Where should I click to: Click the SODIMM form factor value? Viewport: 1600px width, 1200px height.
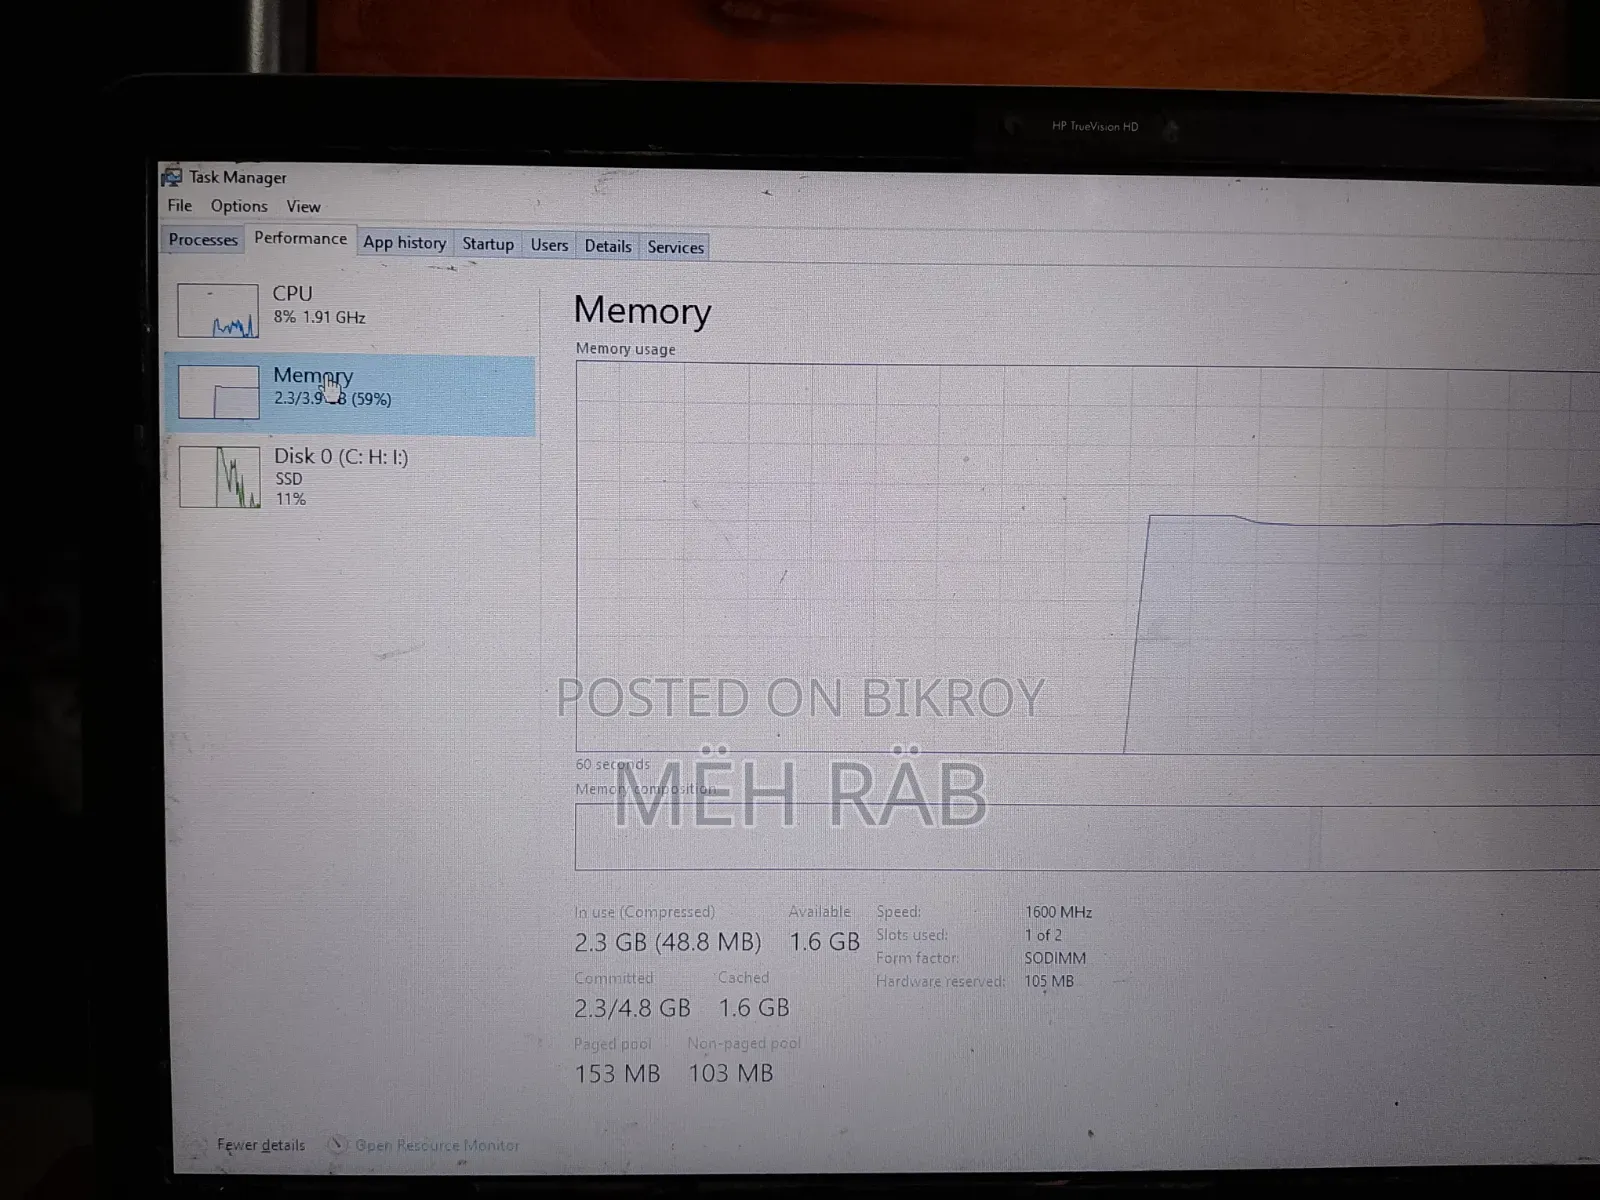point(1055,958)
